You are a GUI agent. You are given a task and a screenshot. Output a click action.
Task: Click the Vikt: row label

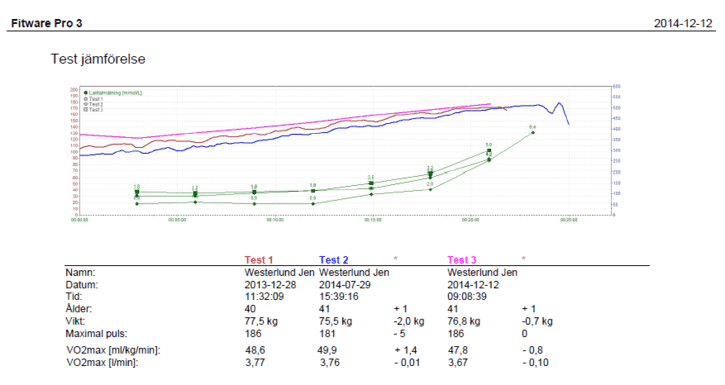pyautogui.click(x=75, y=321)
